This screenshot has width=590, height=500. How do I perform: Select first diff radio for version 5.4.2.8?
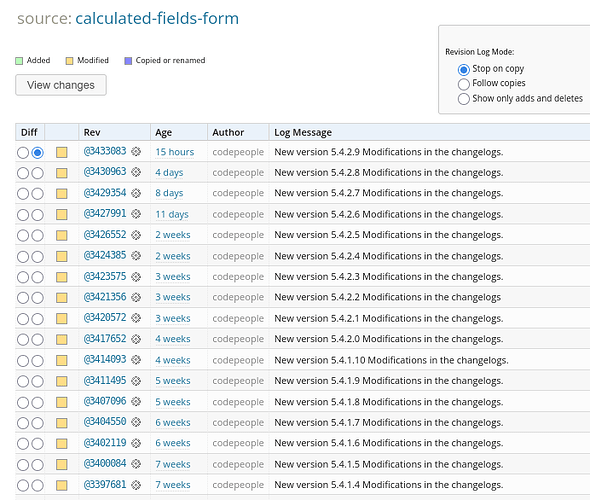(23, 173)
